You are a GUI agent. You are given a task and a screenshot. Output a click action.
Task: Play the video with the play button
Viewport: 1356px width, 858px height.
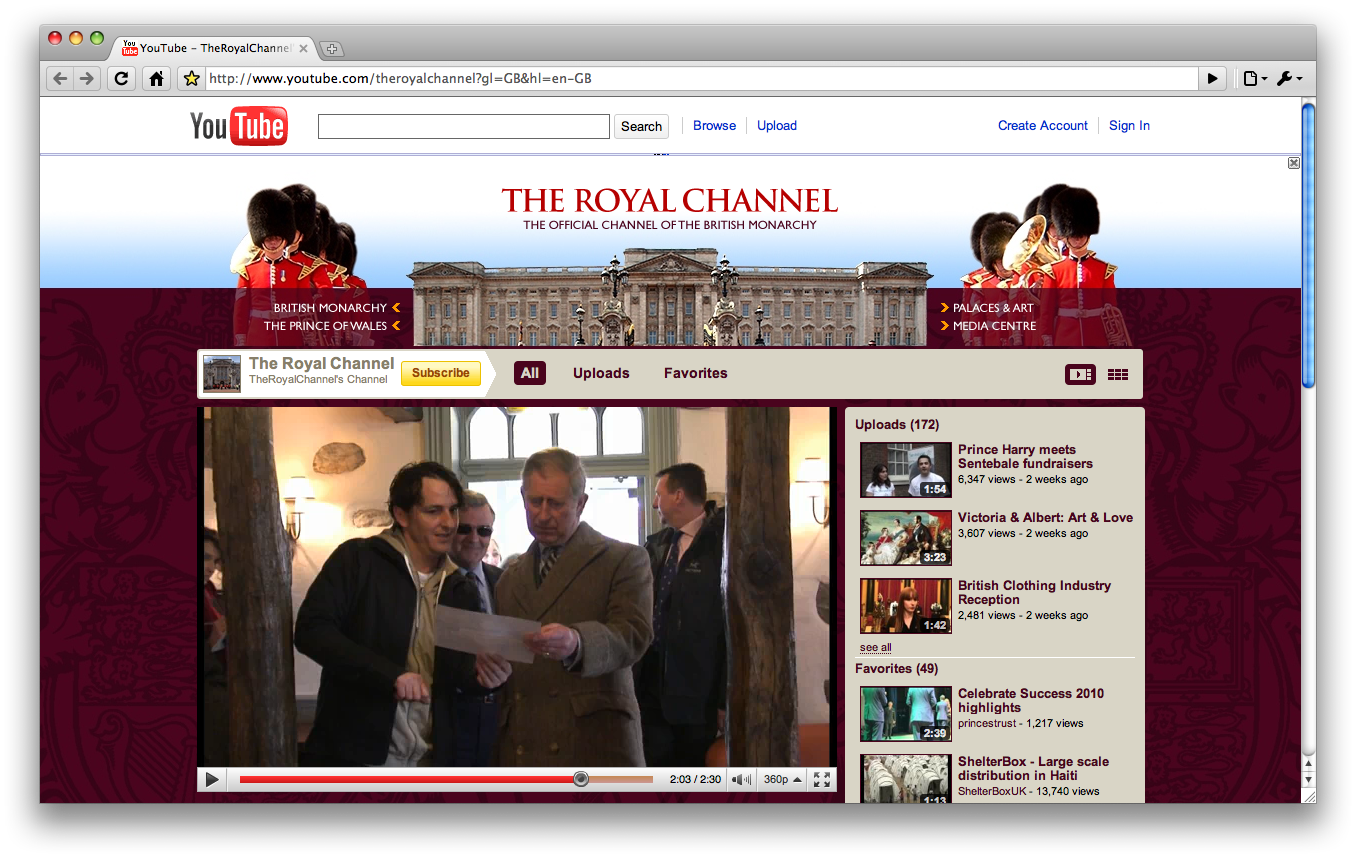pyautogui.click(x=212, y=779)
